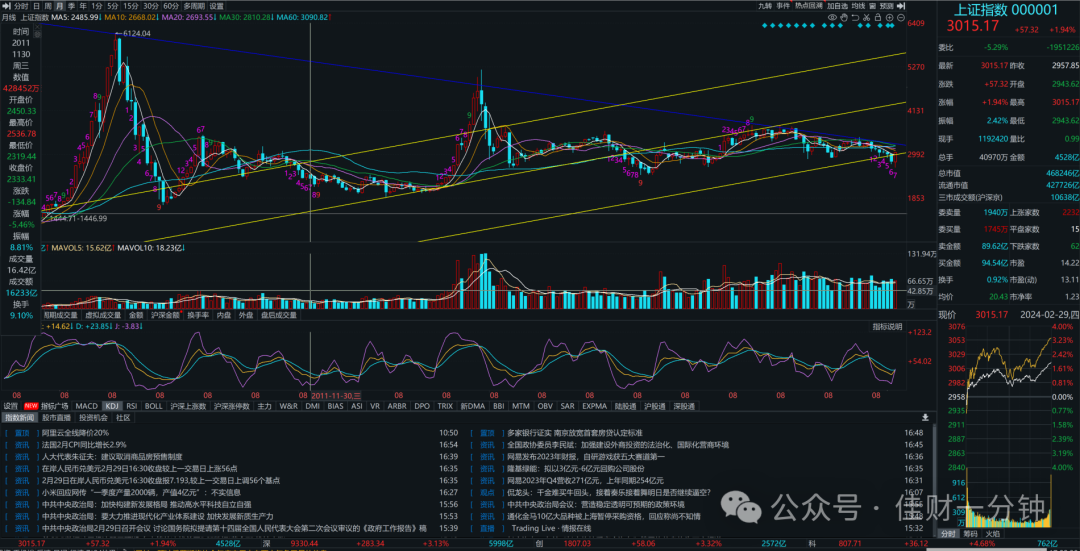Open news '多家银行证实' Nanjing housing loan

tap(574, 433)
